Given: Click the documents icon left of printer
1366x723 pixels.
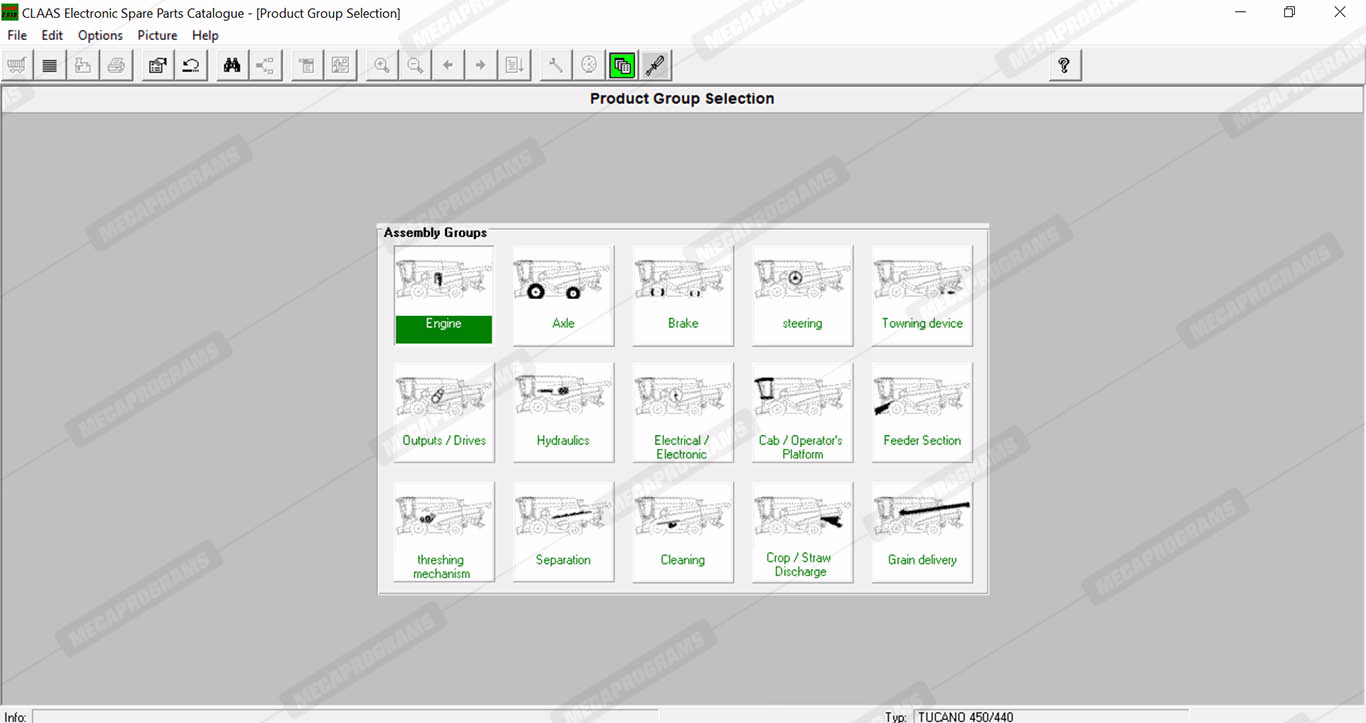Looking at the screenshot, I should [x=83, y=66].
